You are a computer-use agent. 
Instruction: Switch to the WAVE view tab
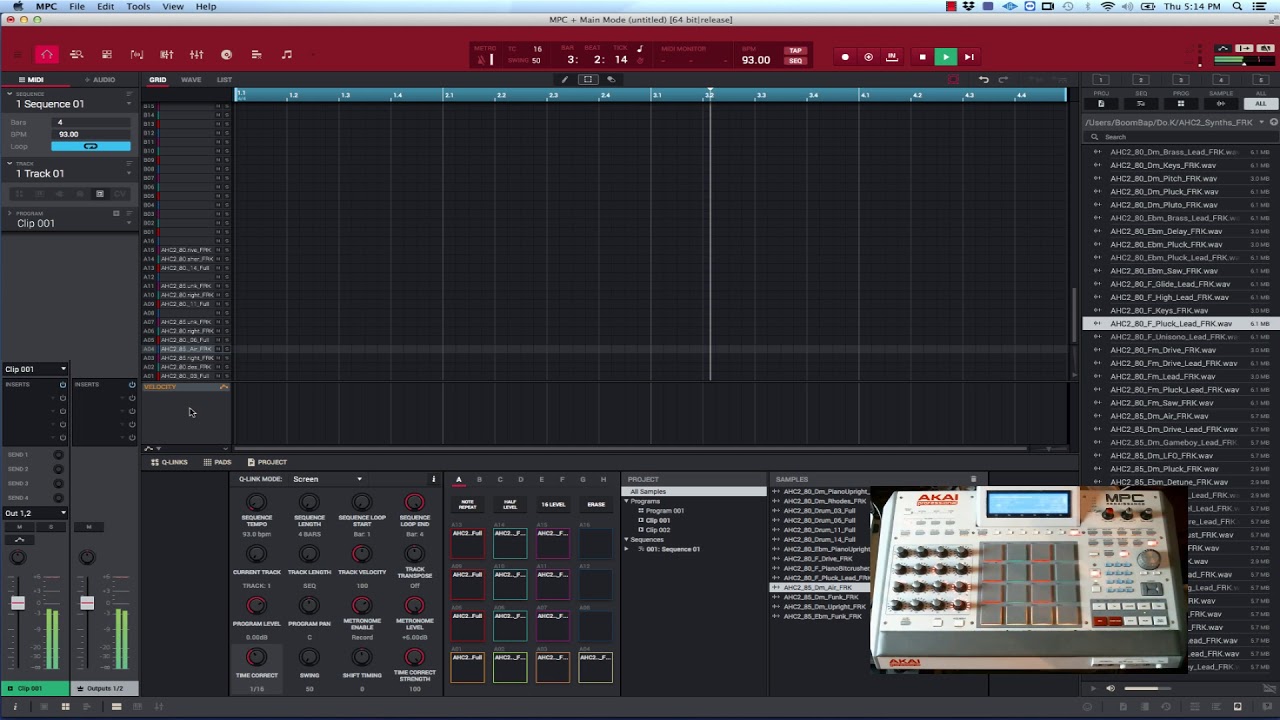click(191, 80)
